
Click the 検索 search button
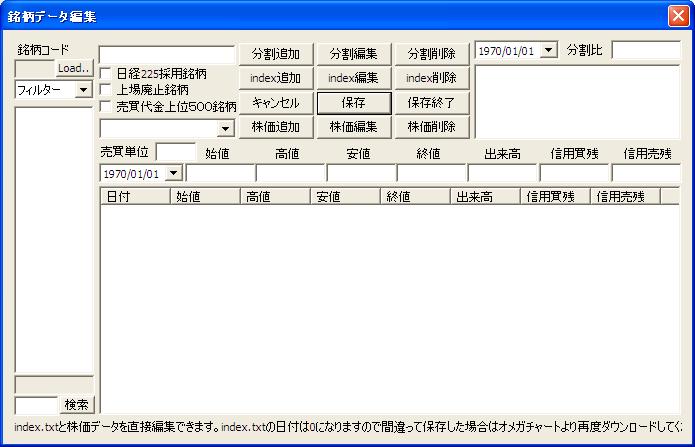[x=77, y=405]
